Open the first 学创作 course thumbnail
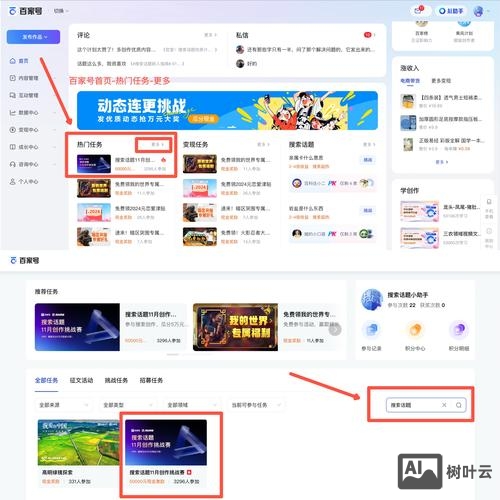This screenshot has height=500, width=500. click(420, 211)
